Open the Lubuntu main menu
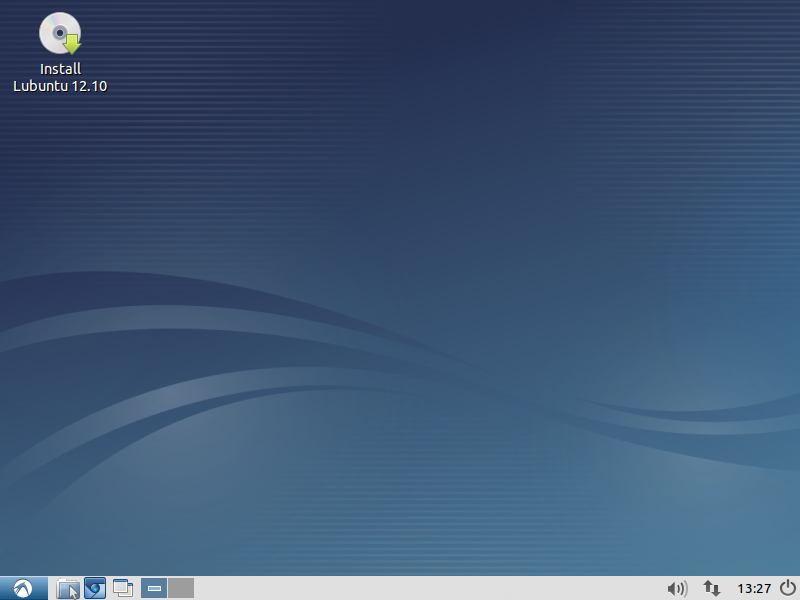 tap(24, 588)
